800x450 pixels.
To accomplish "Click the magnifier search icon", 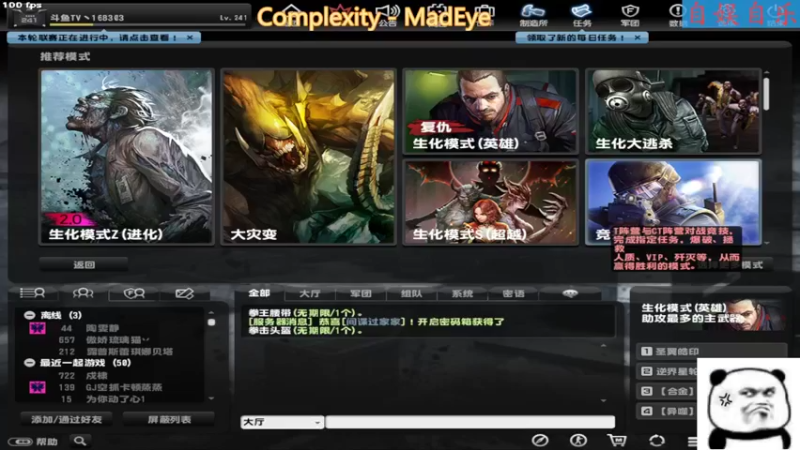I will pyautogui.click(x=80, y=441).
